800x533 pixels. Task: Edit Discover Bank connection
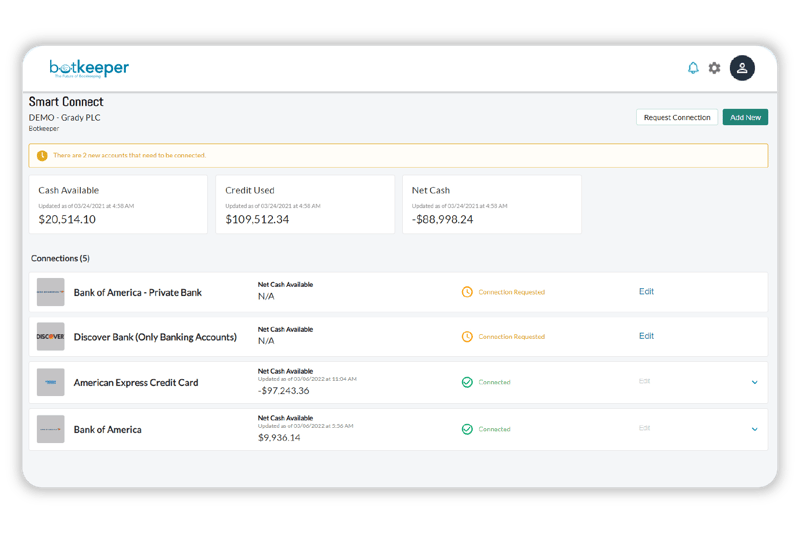[646, 336]
